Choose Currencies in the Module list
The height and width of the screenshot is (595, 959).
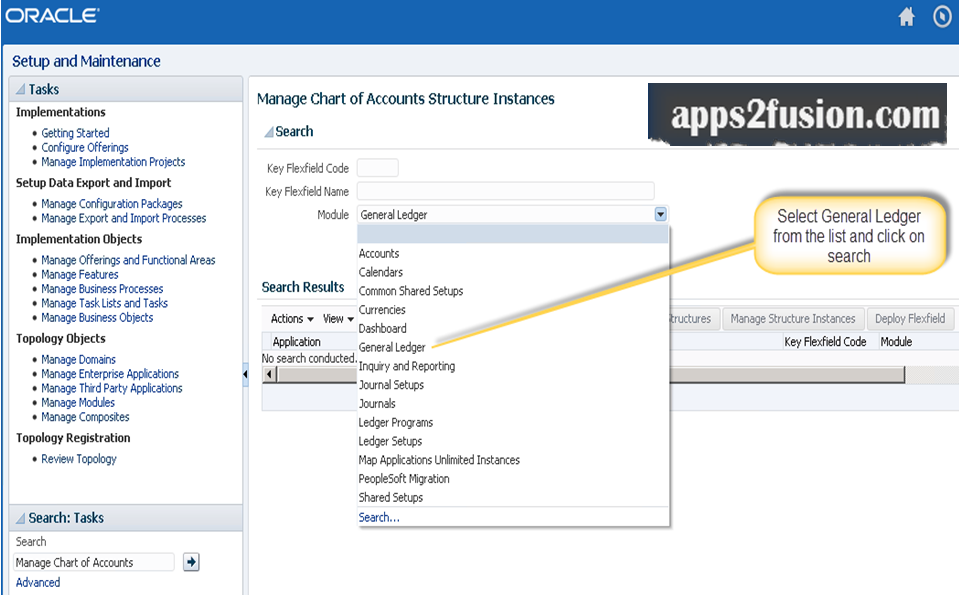[x=382, y=310]
